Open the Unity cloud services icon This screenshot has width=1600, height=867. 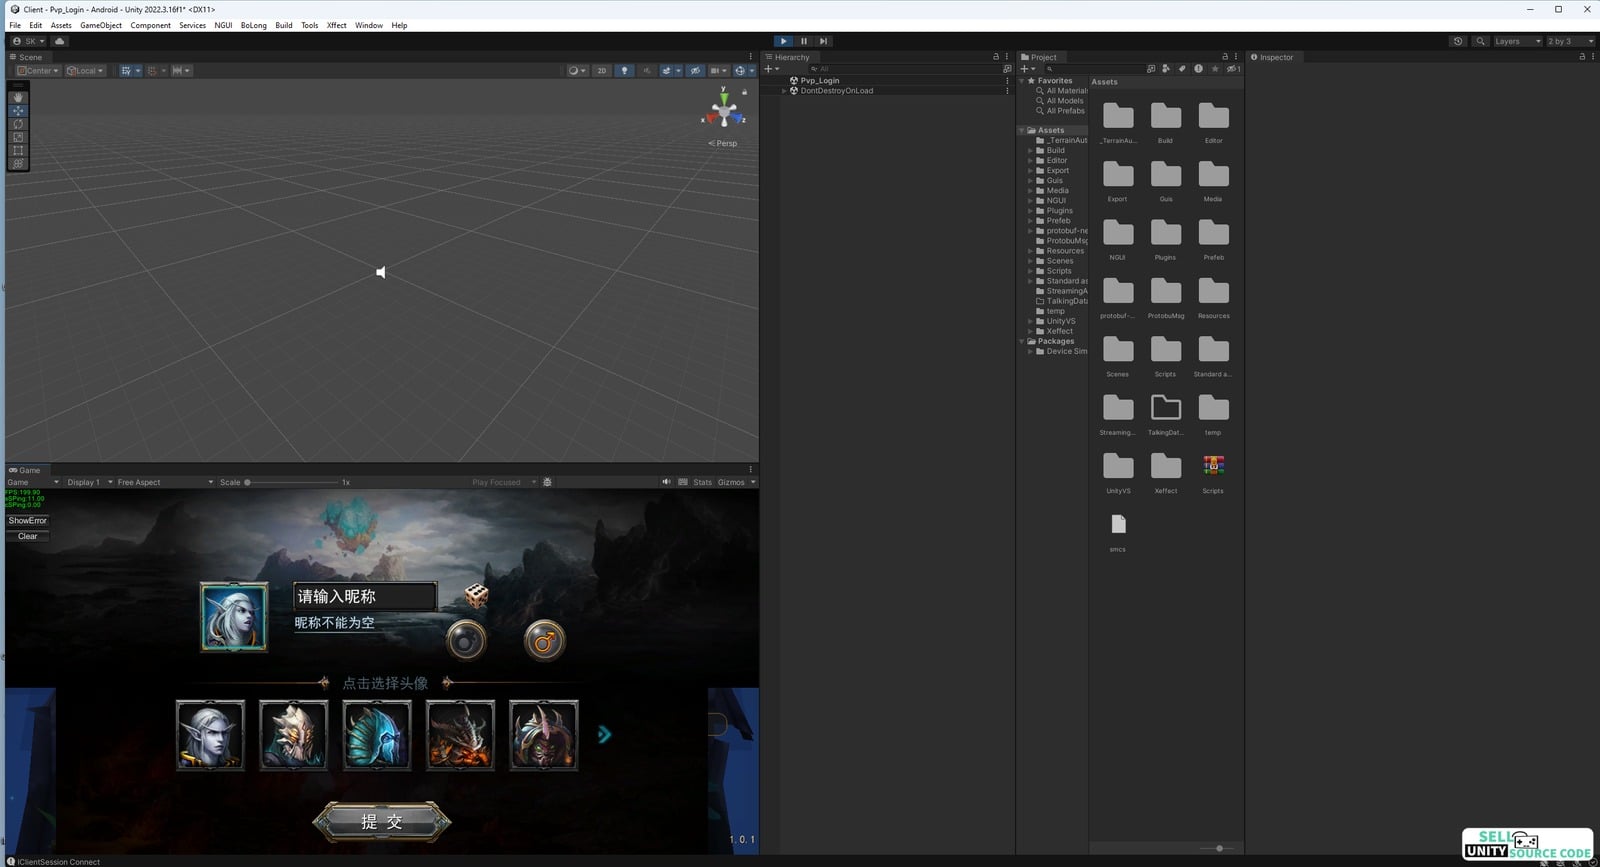click(60, 41)
